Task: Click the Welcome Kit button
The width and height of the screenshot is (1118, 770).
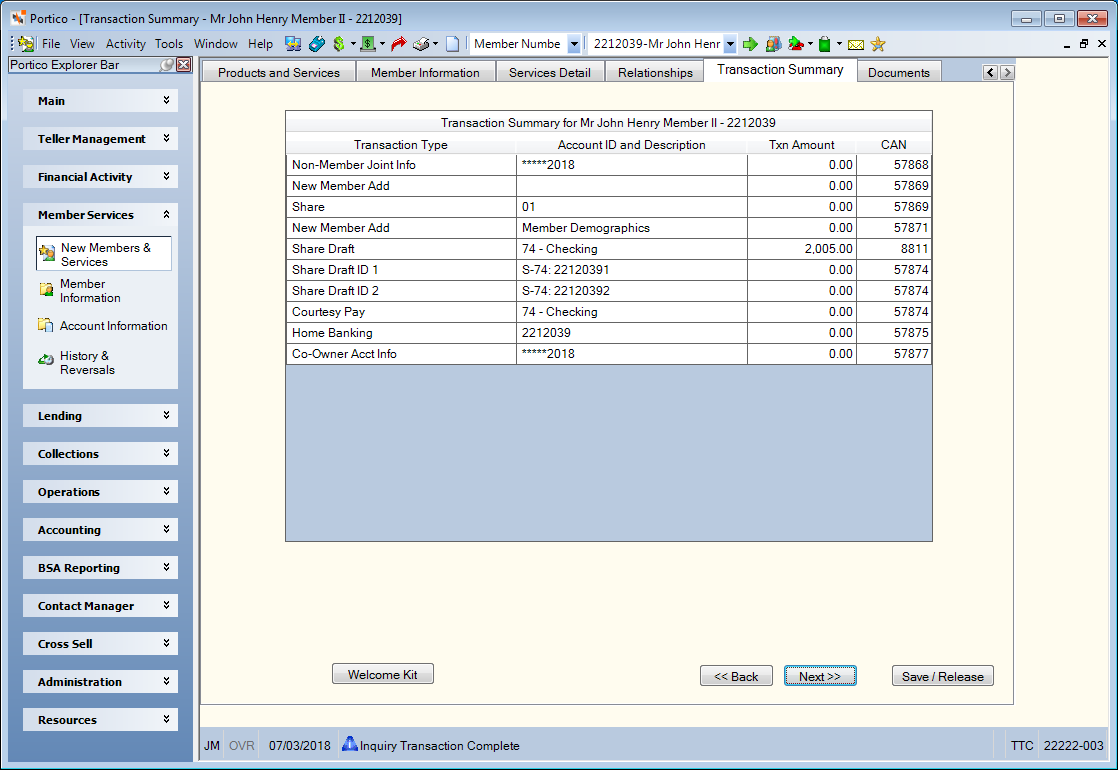Action: pos(382,674)
